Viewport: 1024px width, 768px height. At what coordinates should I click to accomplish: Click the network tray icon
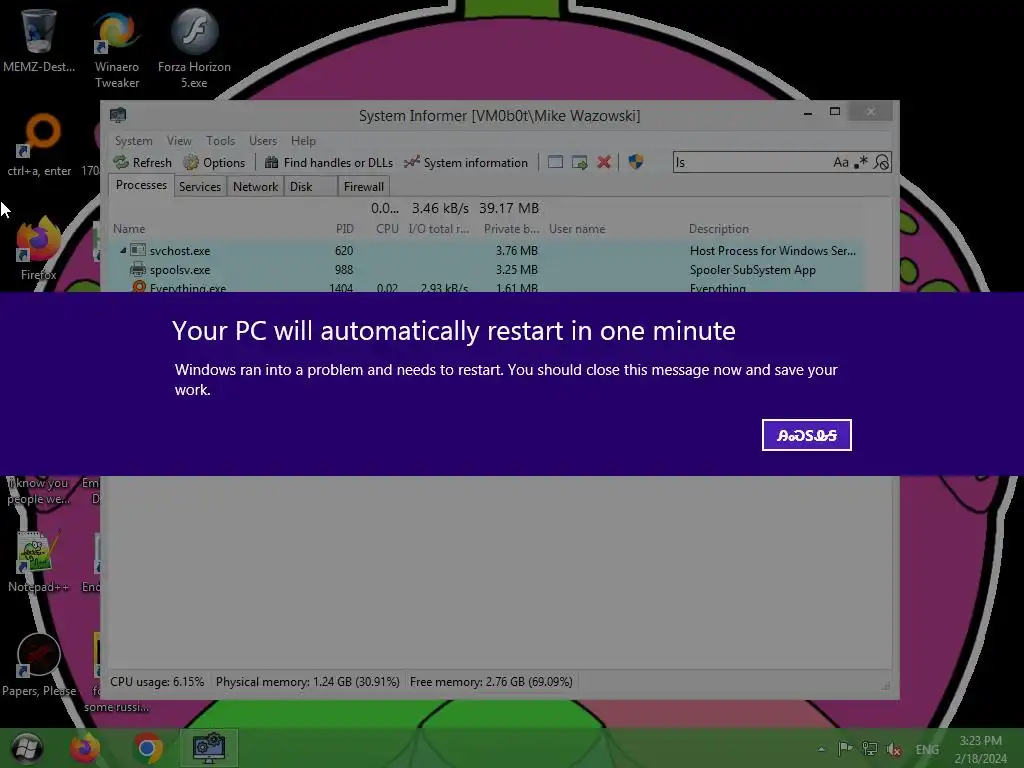869,749
